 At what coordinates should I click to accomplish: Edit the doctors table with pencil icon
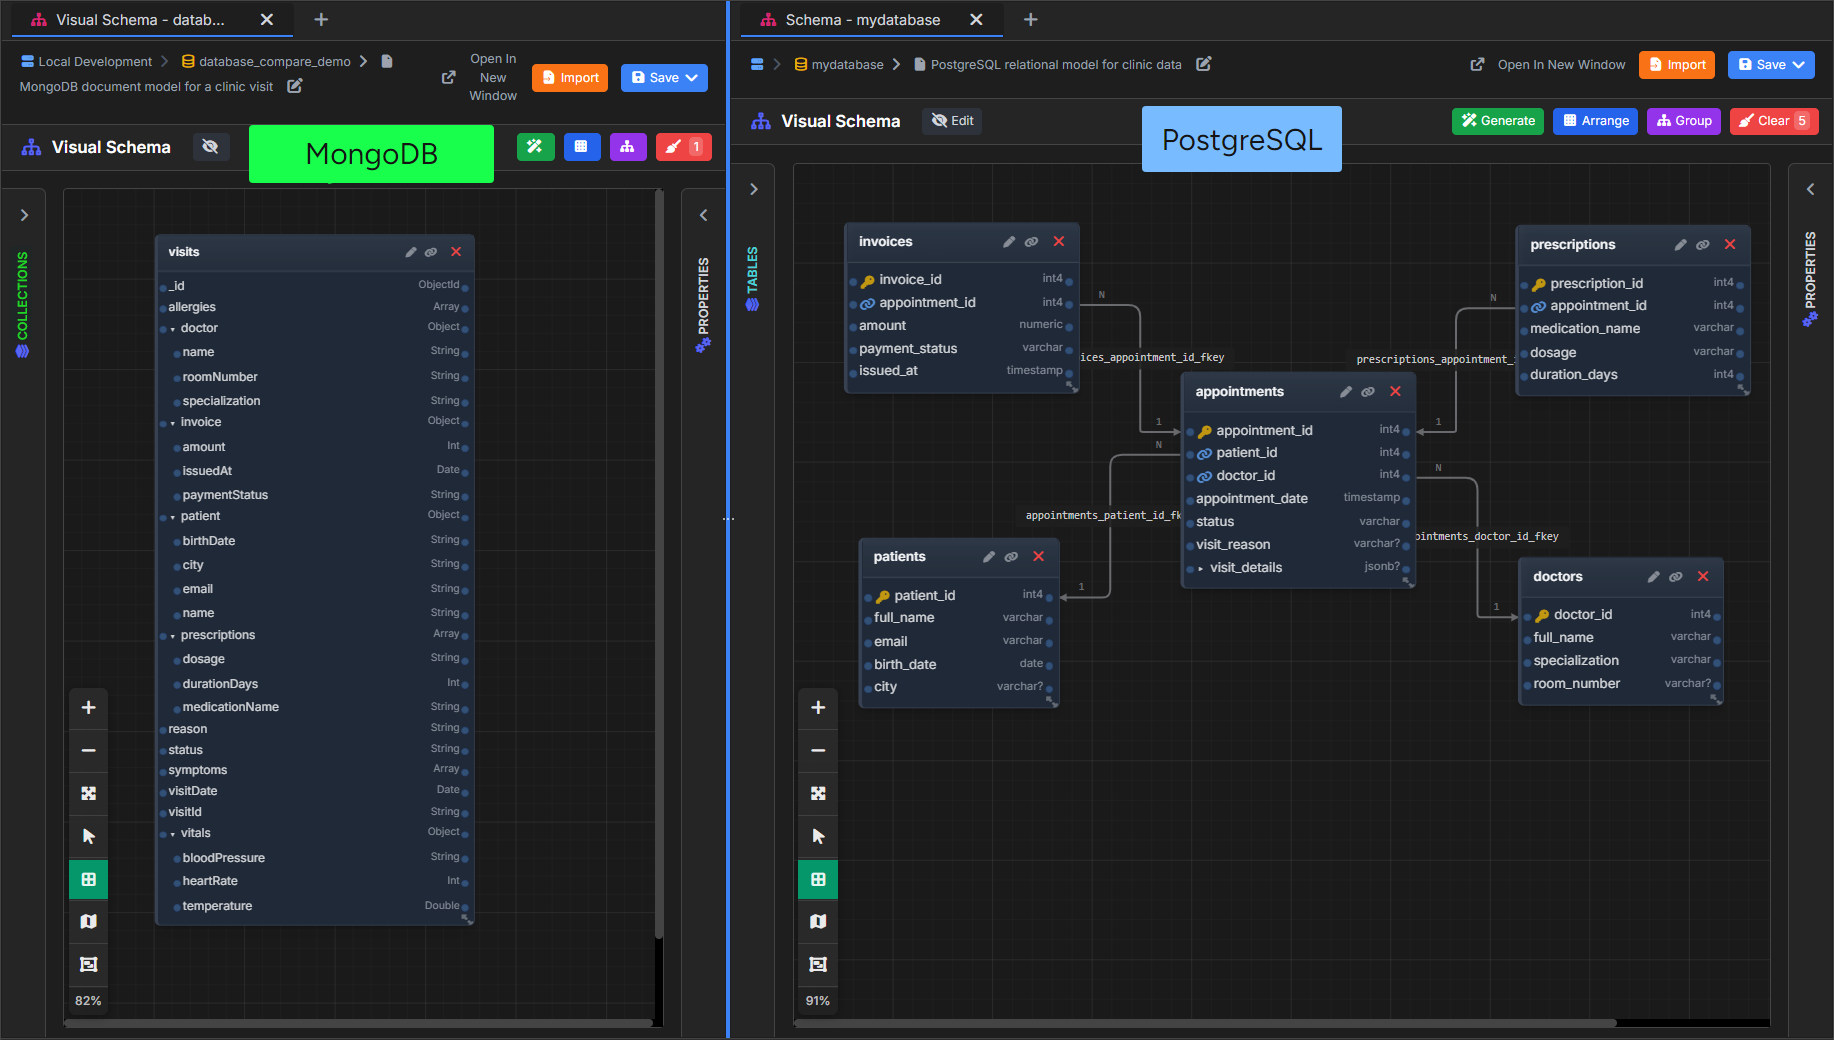(x=1654, y=577)
